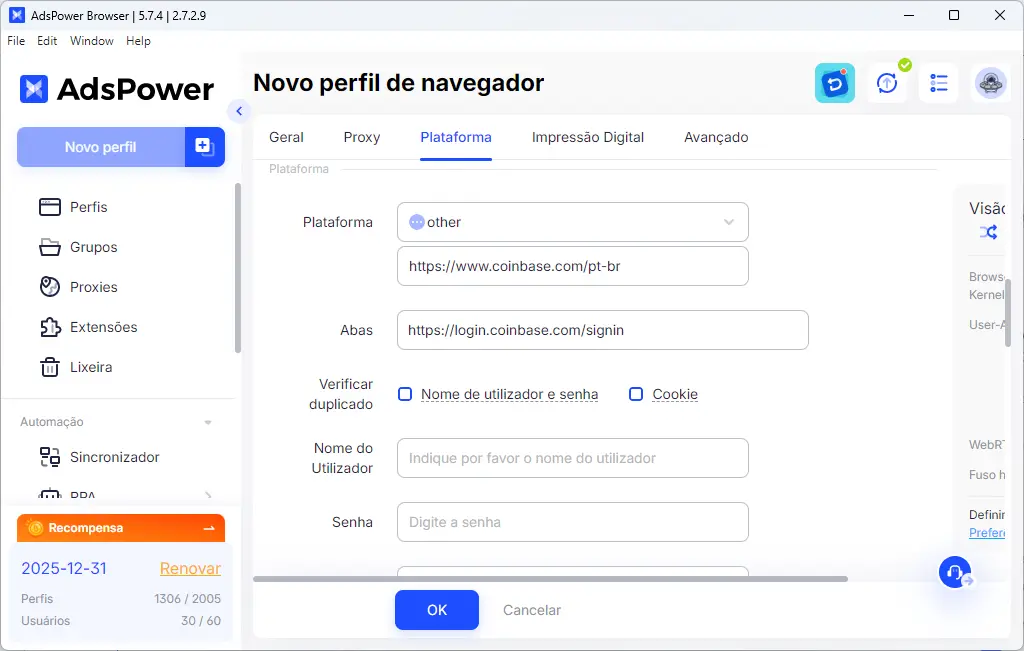Click the shuffle randomize icon under Visão
Viewport: 1024px width, 651px height.
(988, 232)
